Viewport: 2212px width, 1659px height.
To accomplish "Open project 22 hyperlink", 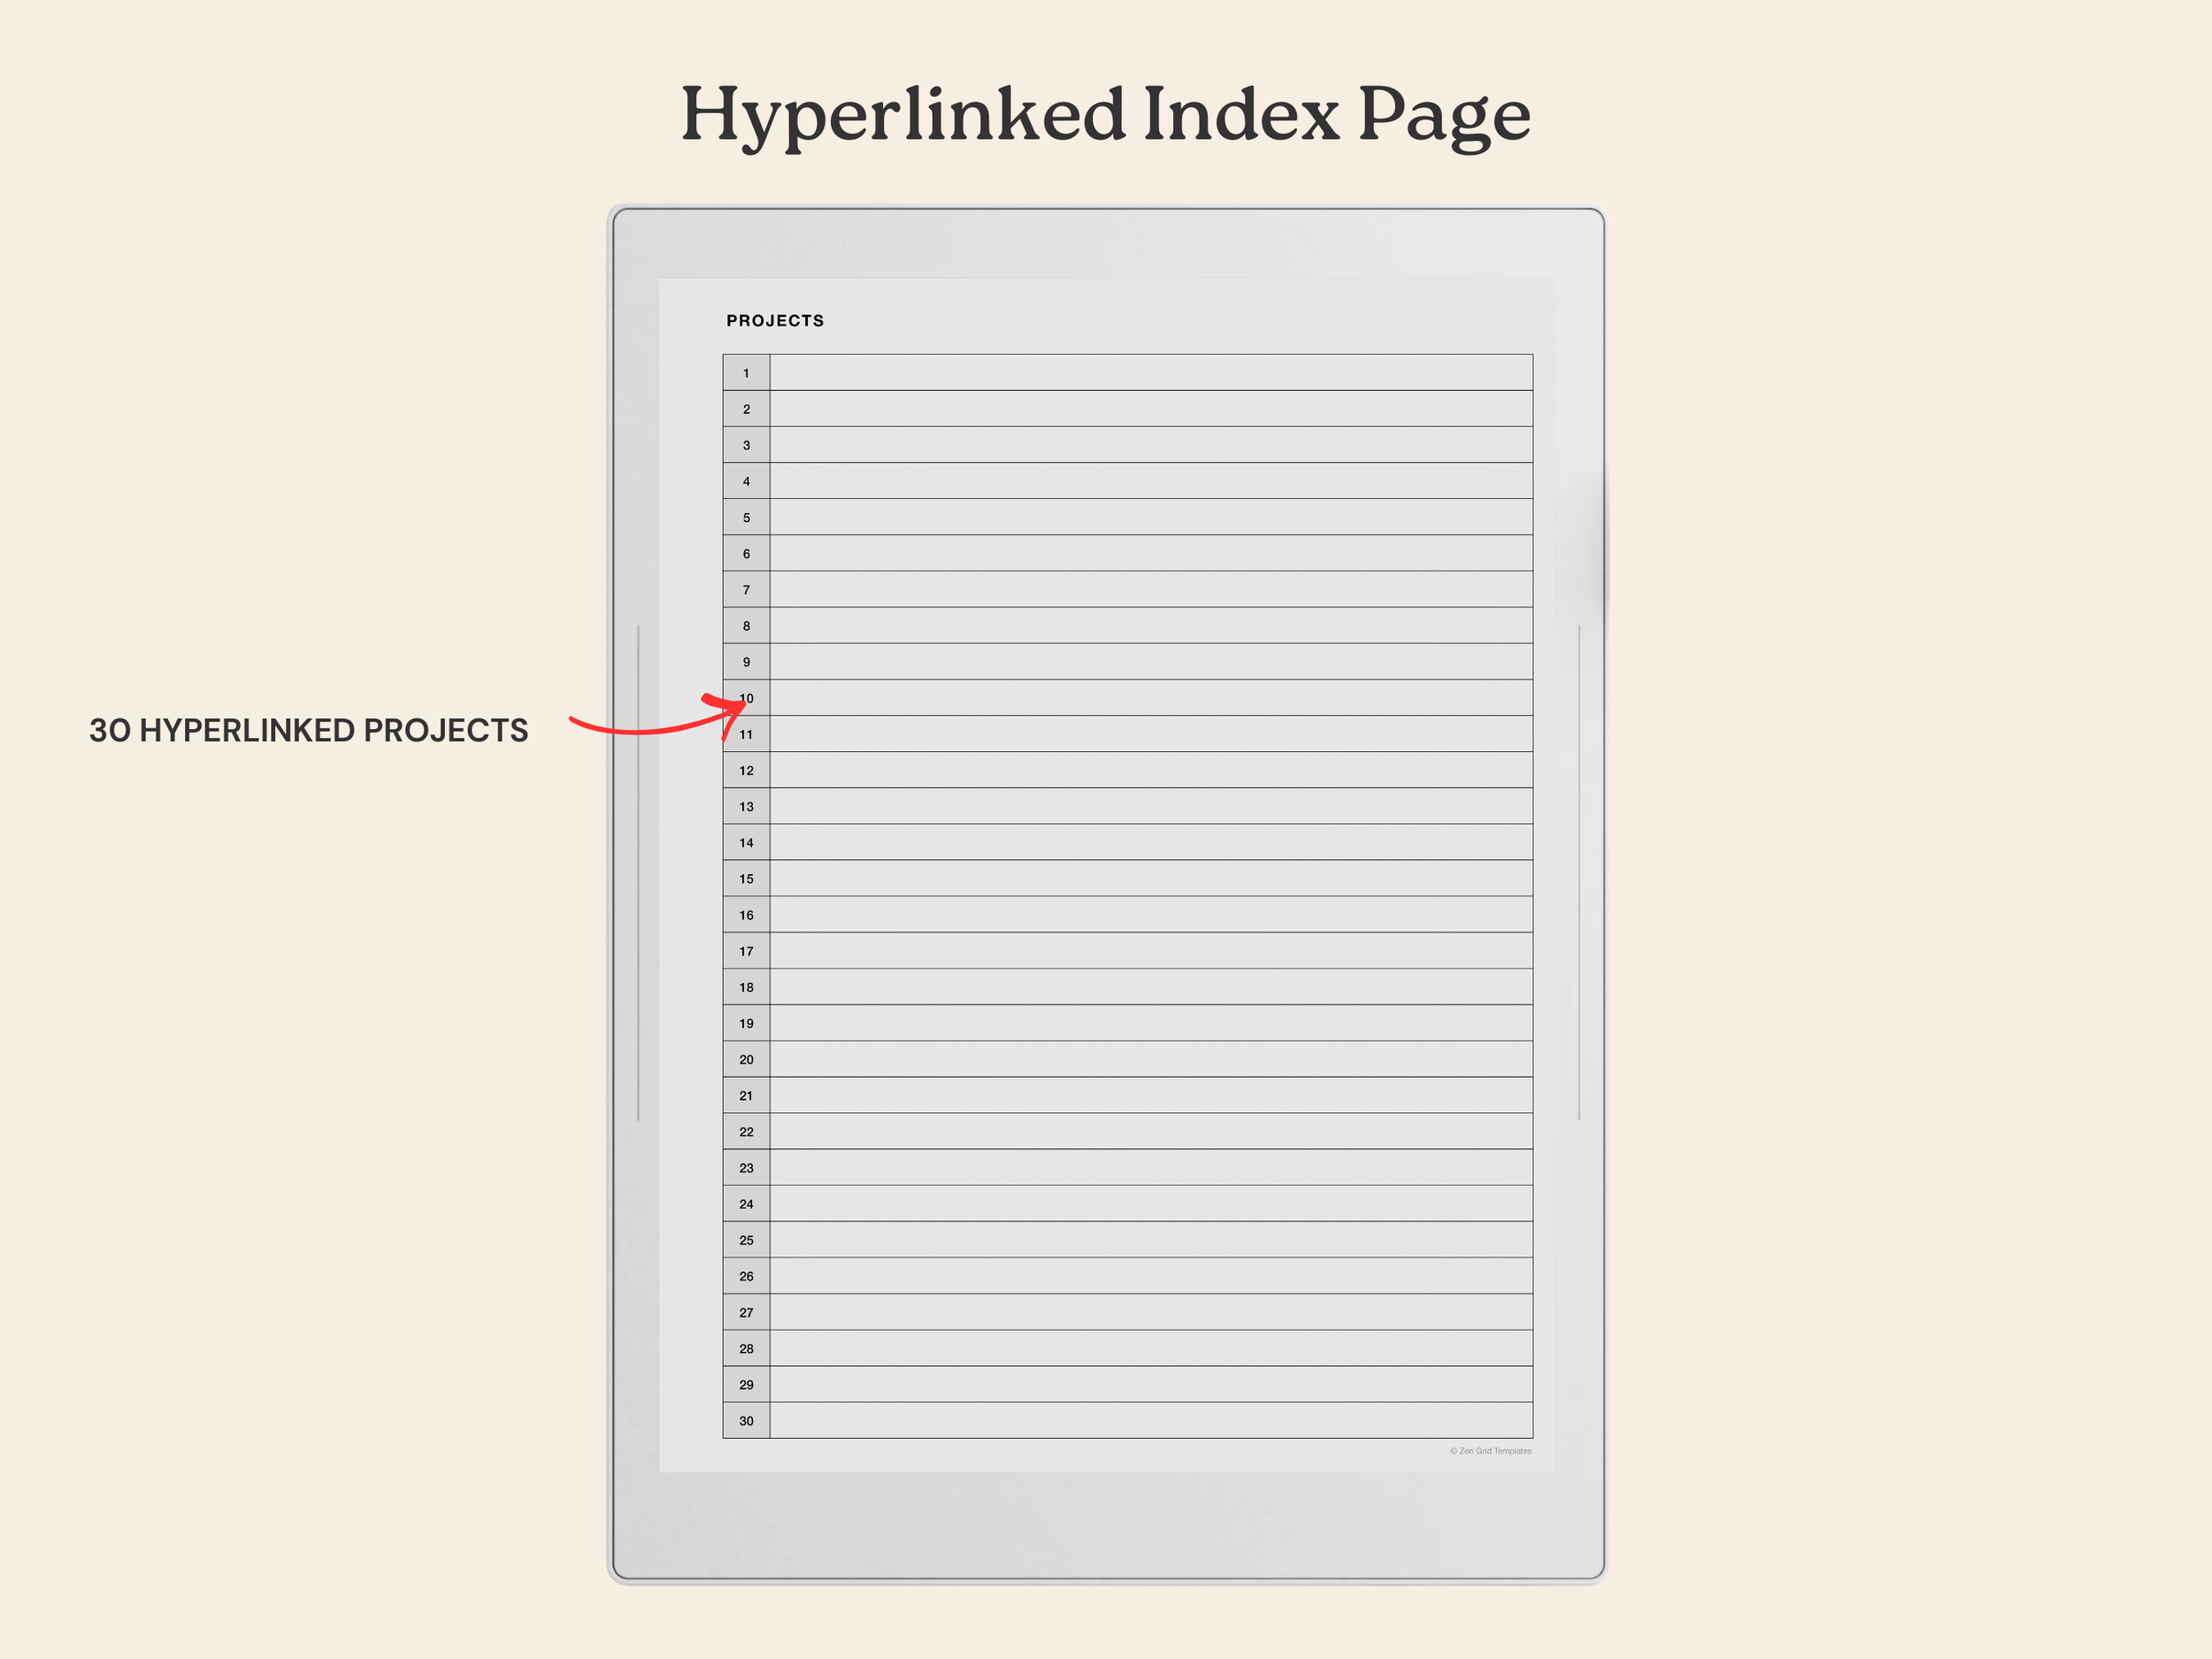I will click(x=746, y=1131).
